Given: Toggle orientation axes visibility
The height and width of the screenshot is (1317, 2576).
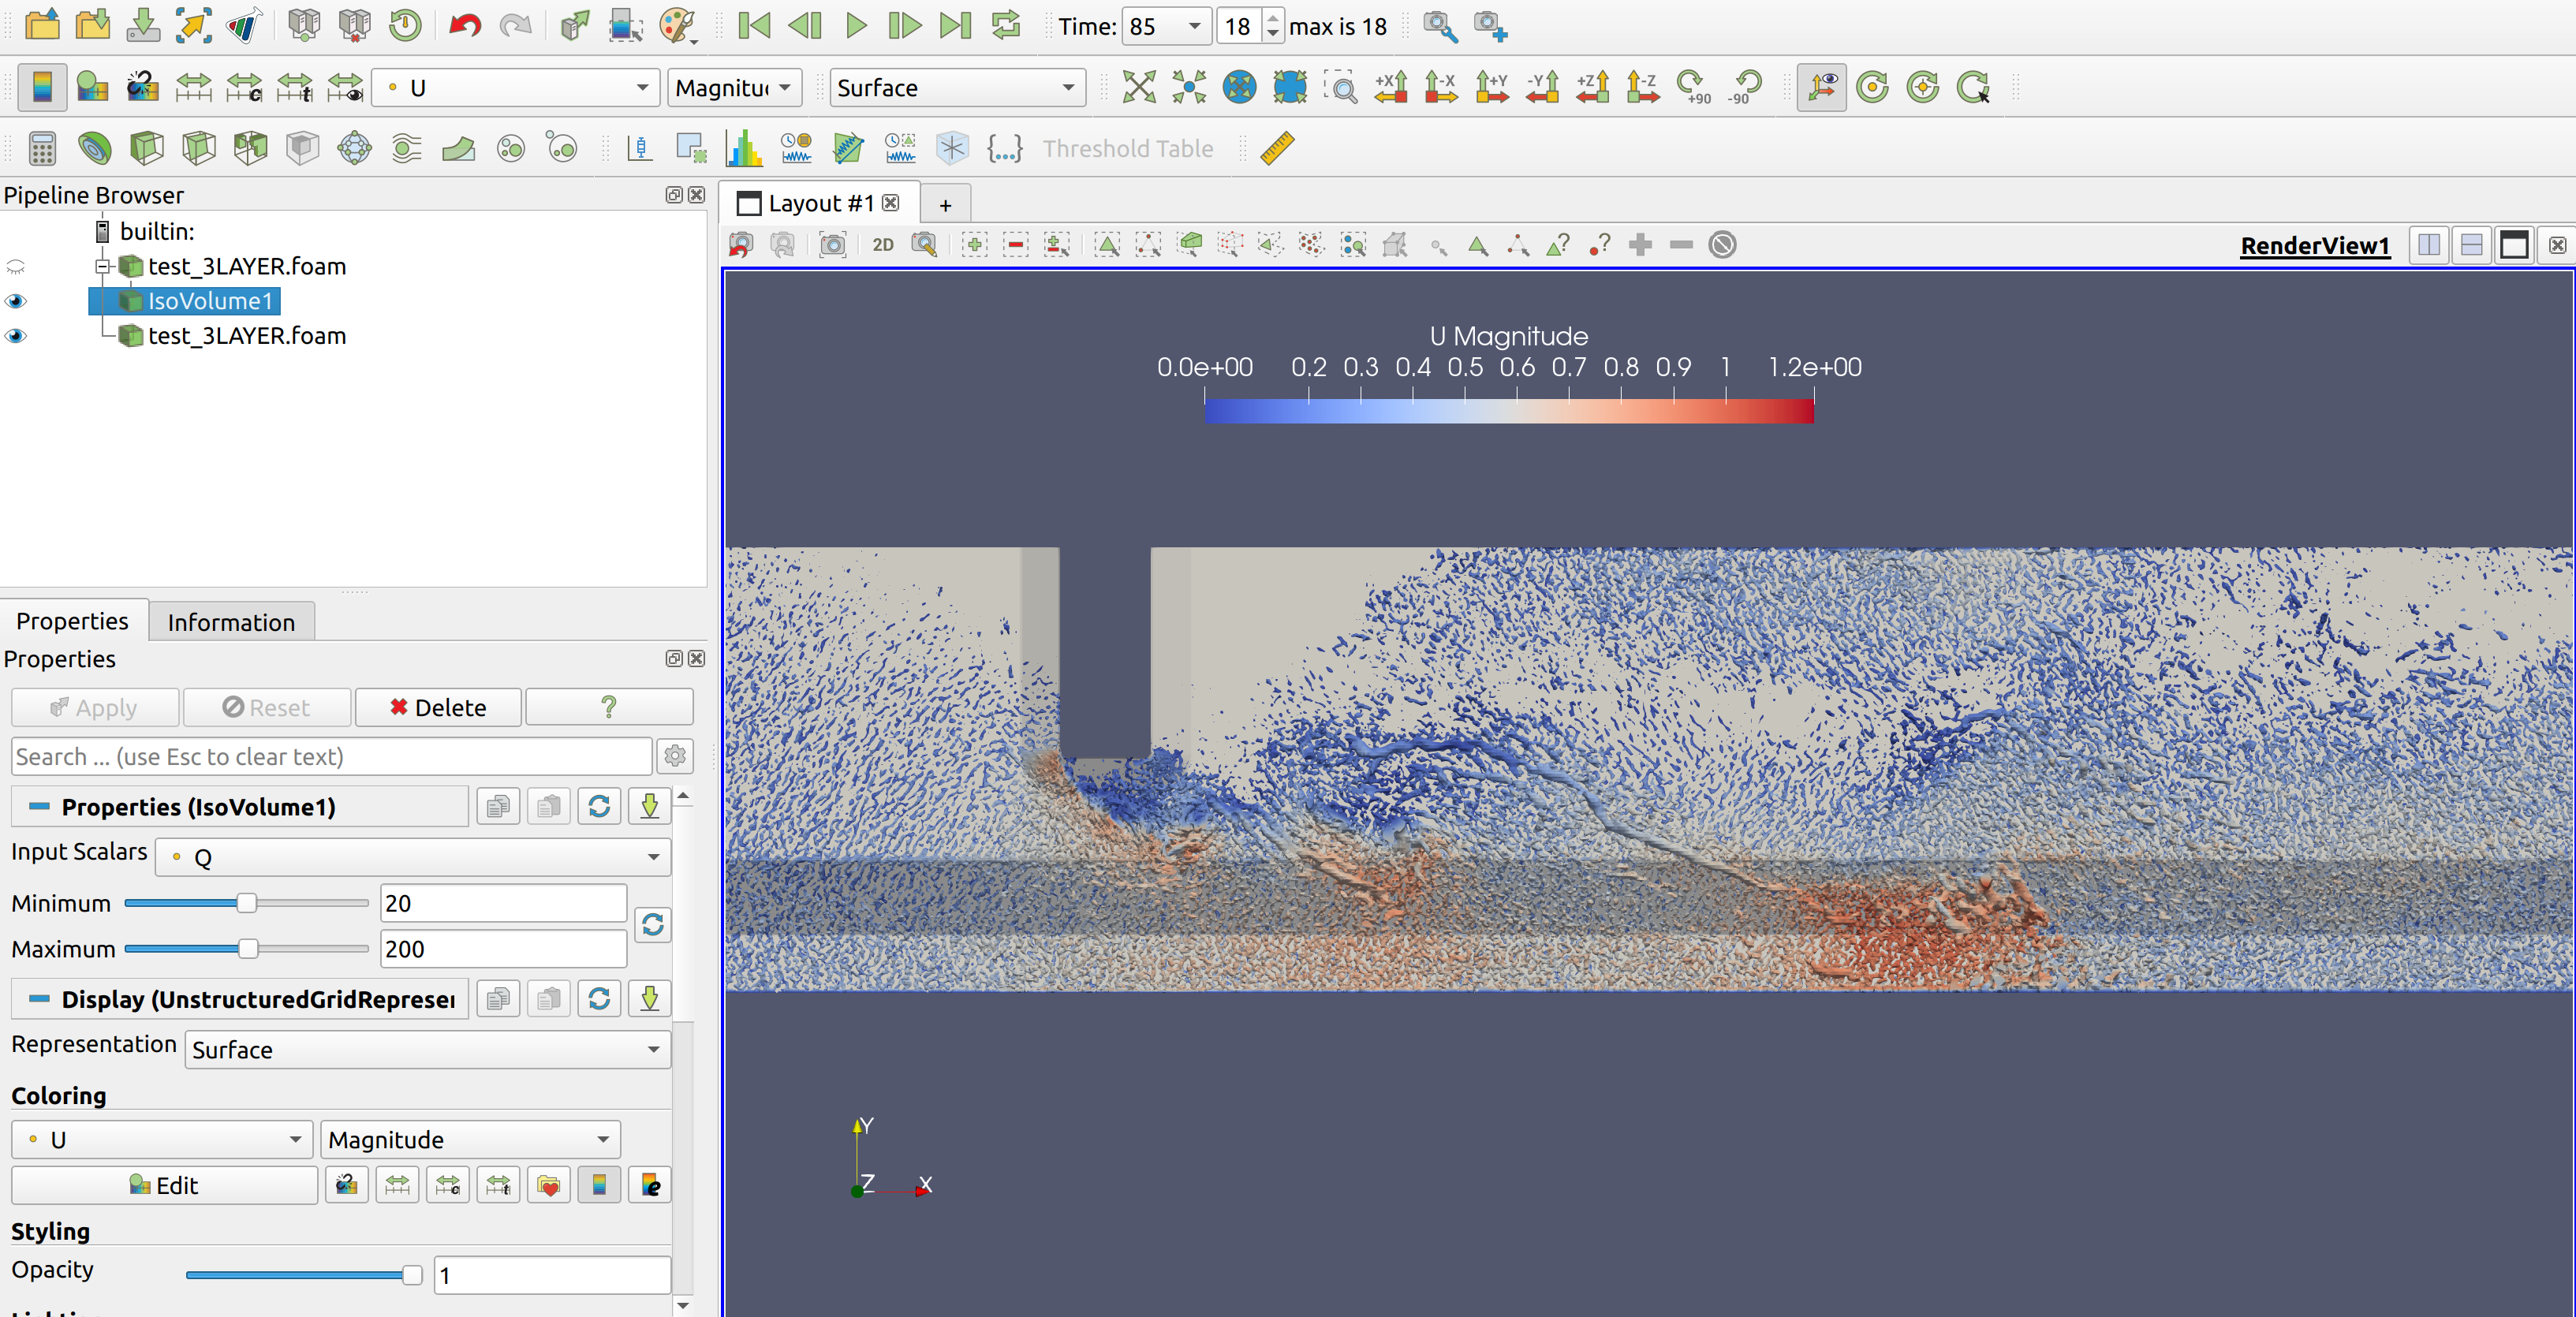Looking at the screenshot, I should 1821,88.
